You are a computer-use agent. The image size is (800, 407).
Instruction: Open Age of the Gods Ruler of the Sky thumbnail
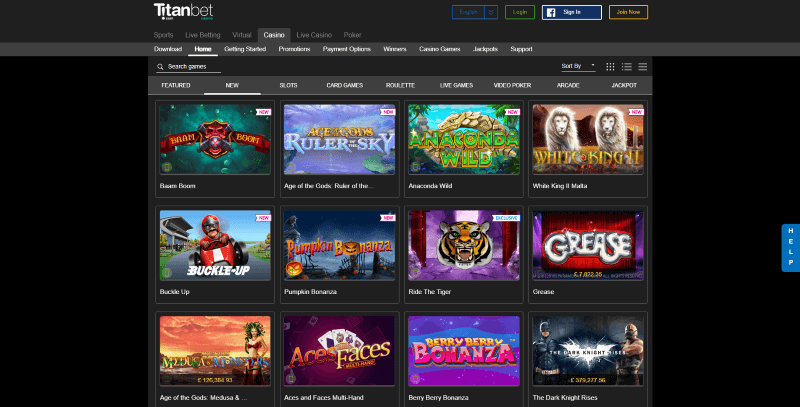pyautogui.click(x=339, y=139)
